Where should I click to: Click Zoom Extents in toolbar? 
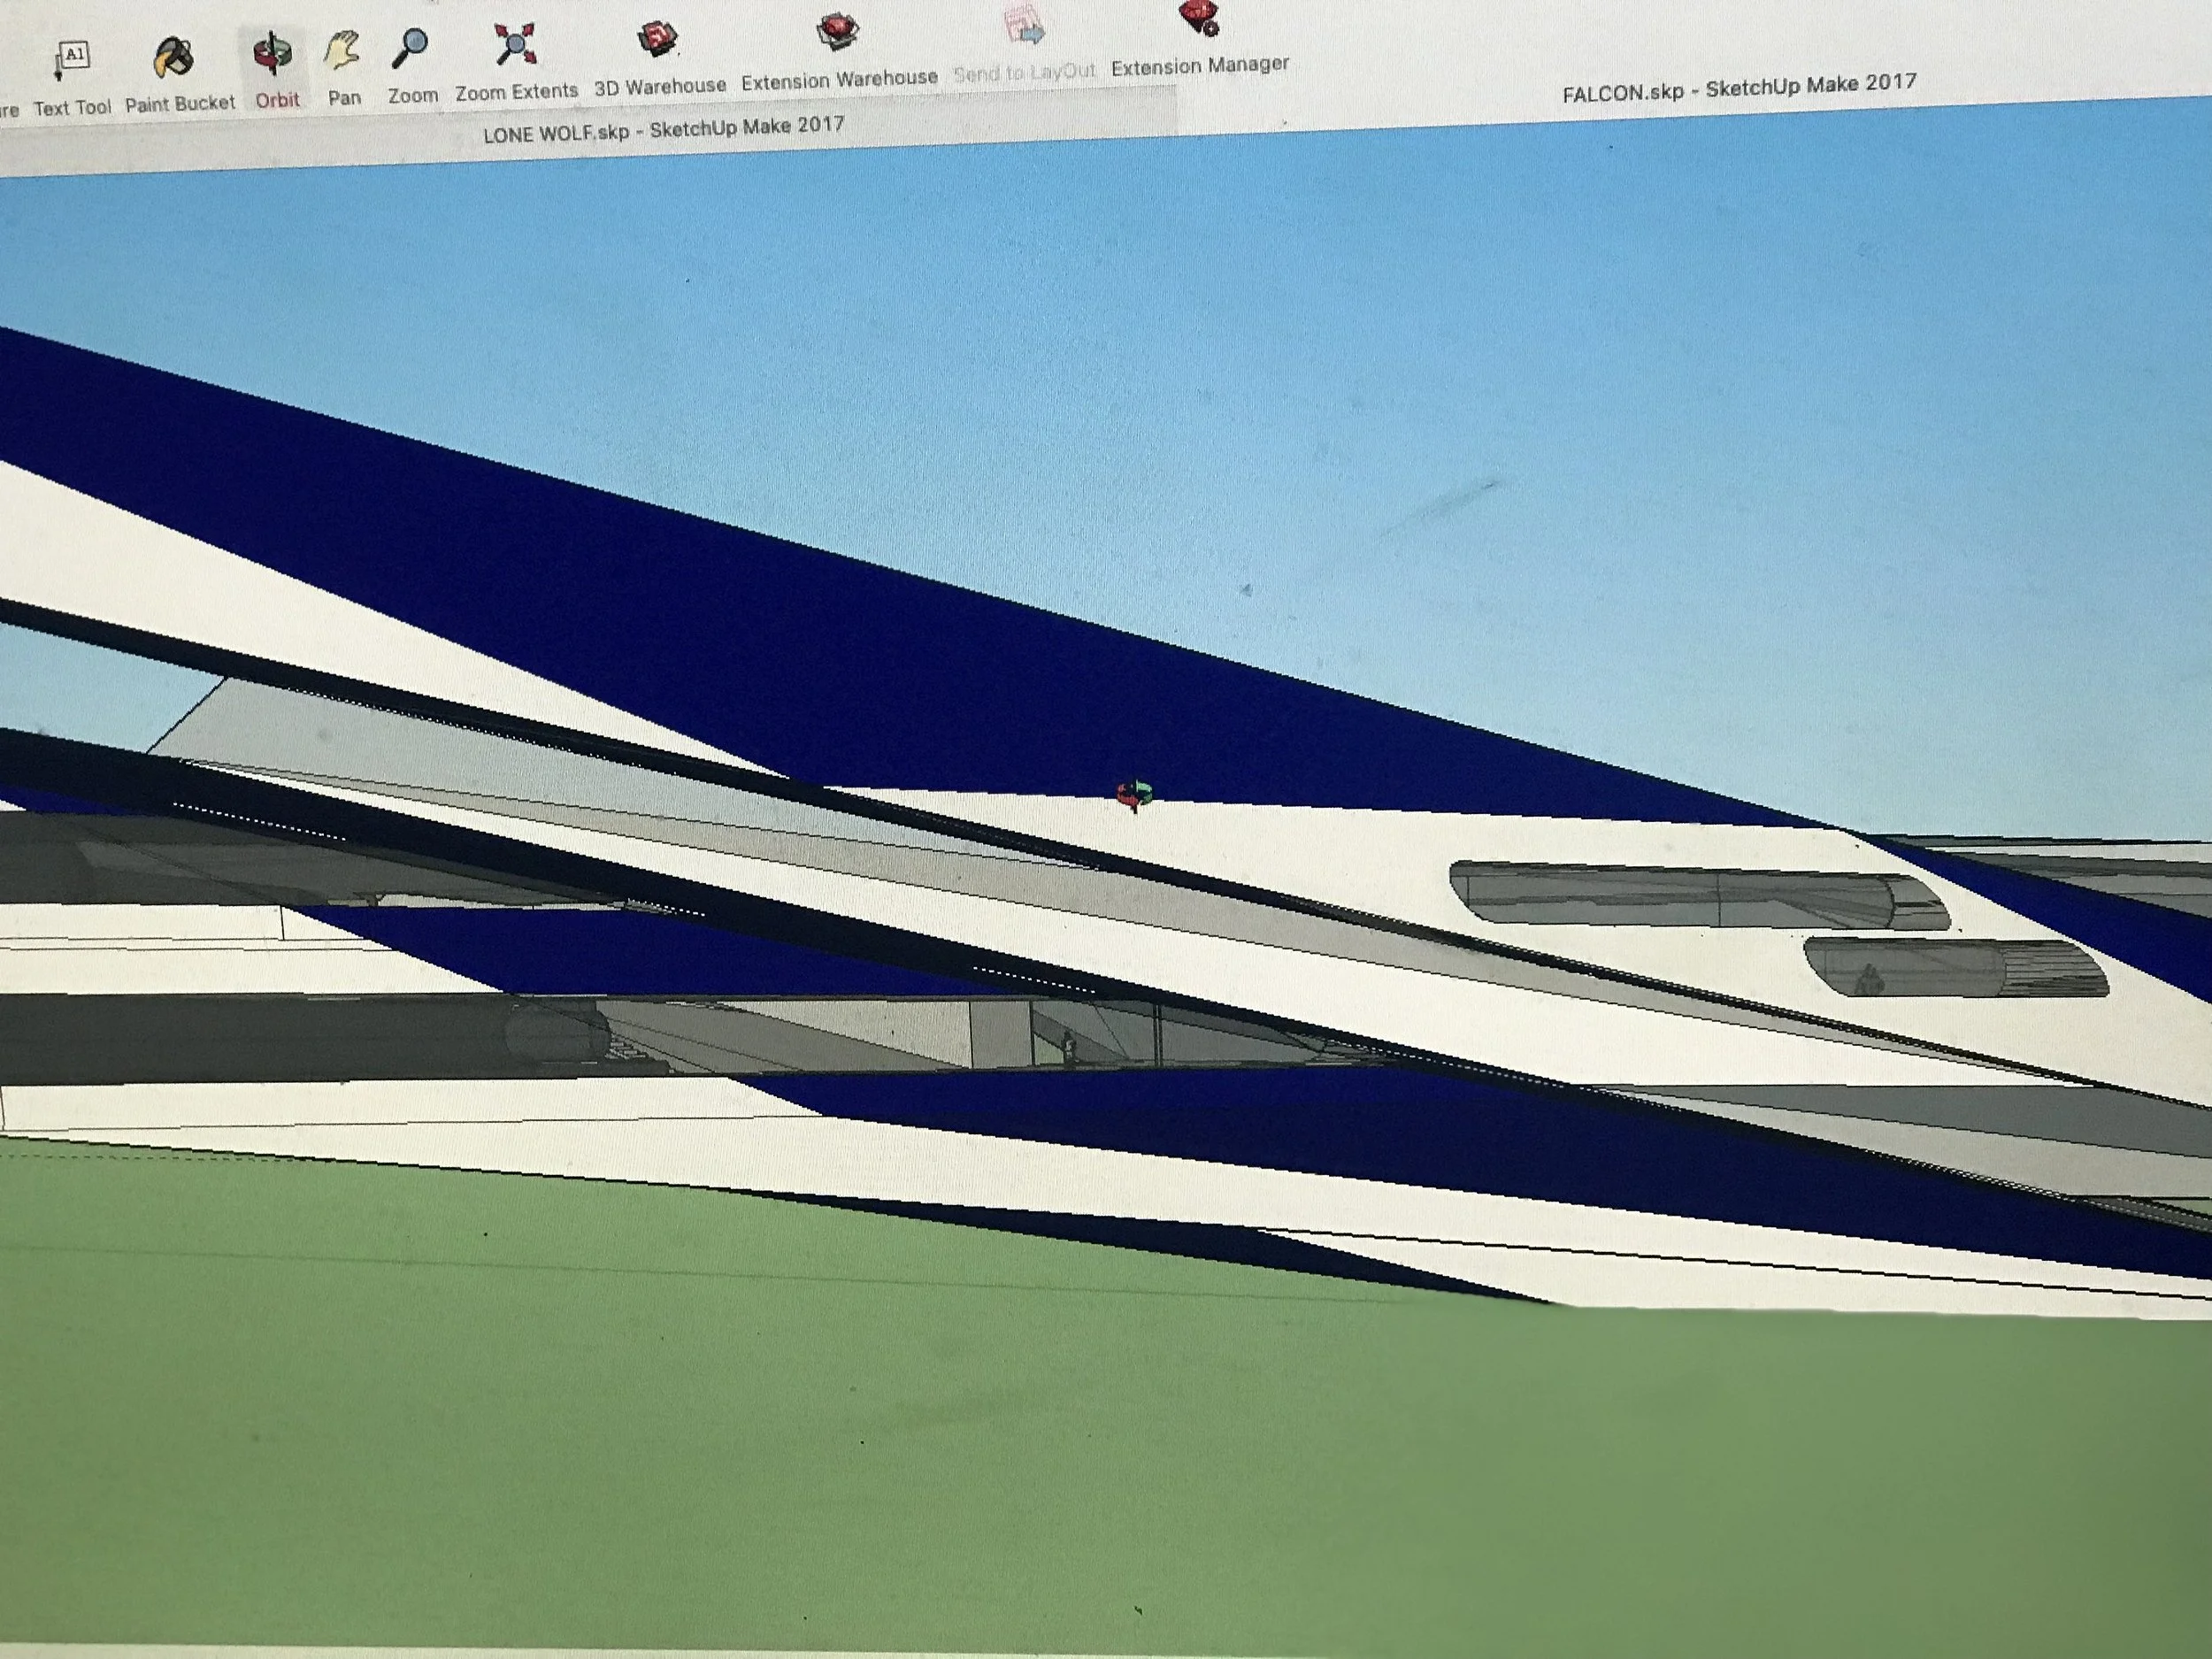[x=515, y=46]
